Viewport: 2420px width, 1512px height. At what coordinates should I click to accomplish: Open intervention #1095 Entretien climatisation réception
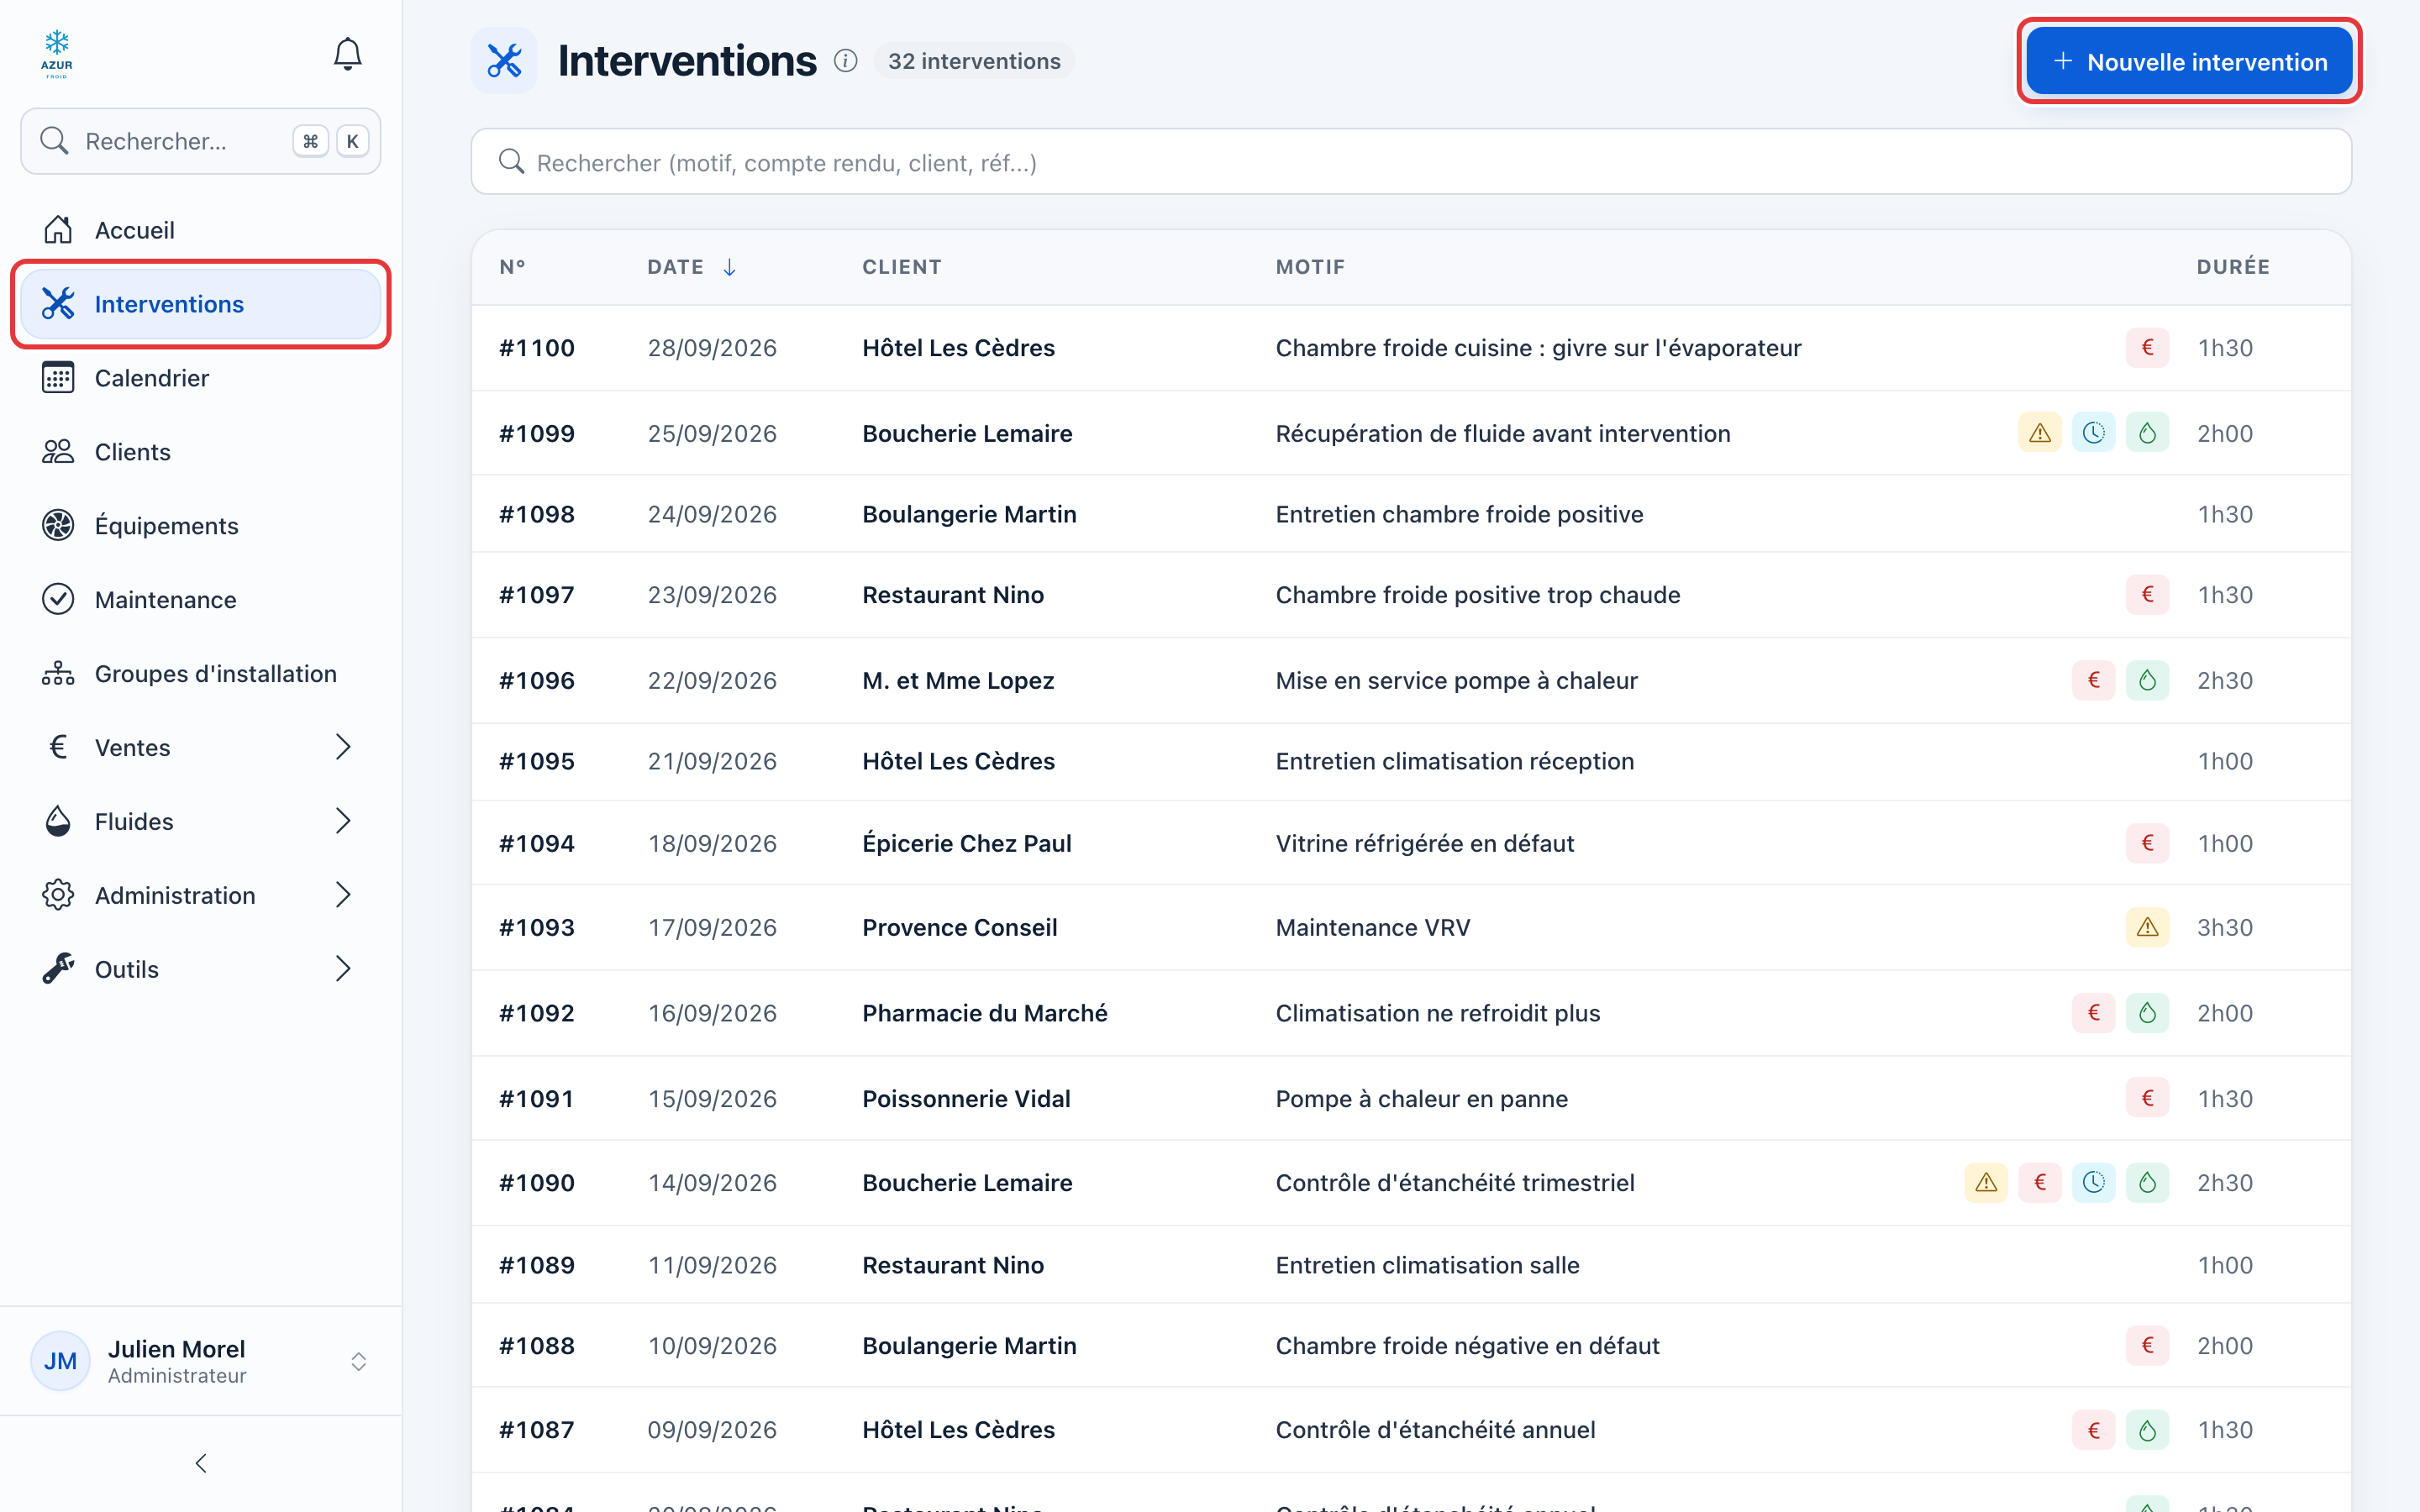coord(1411,761)
